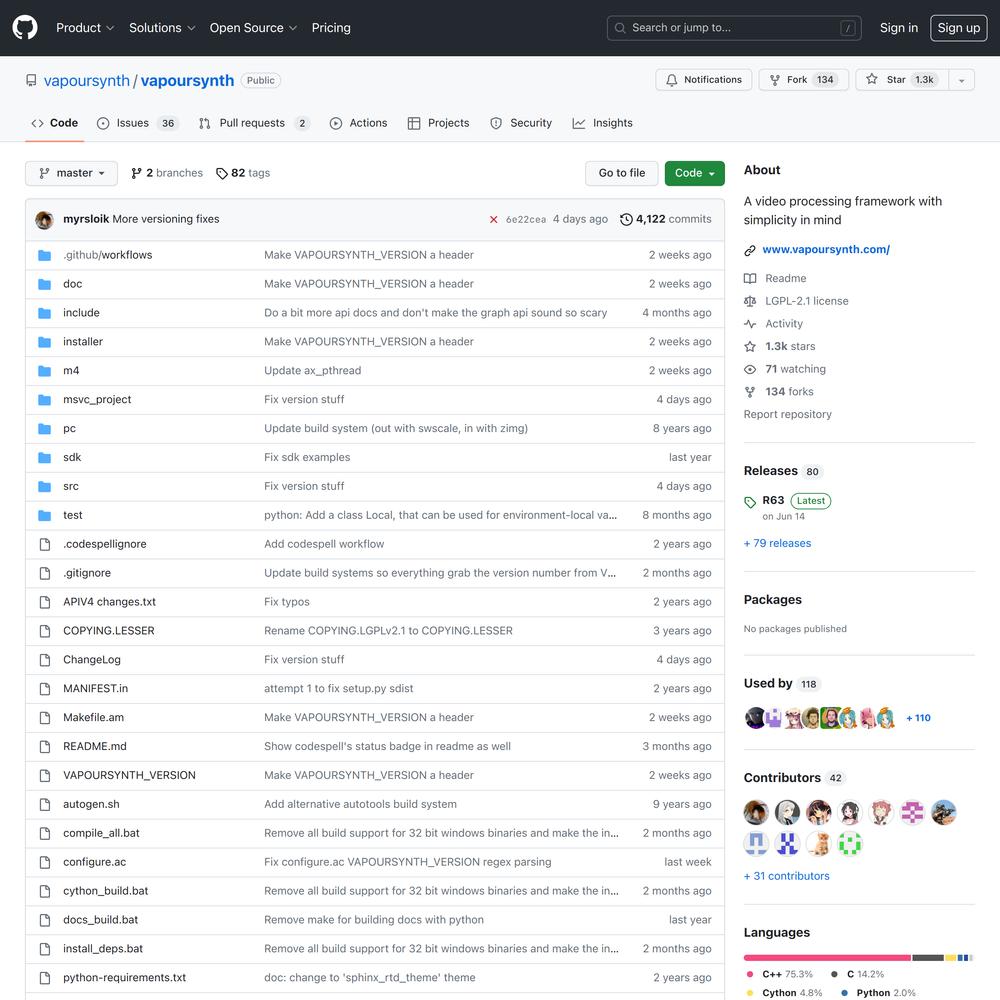Click the Notifications bell button

(703, 80)
